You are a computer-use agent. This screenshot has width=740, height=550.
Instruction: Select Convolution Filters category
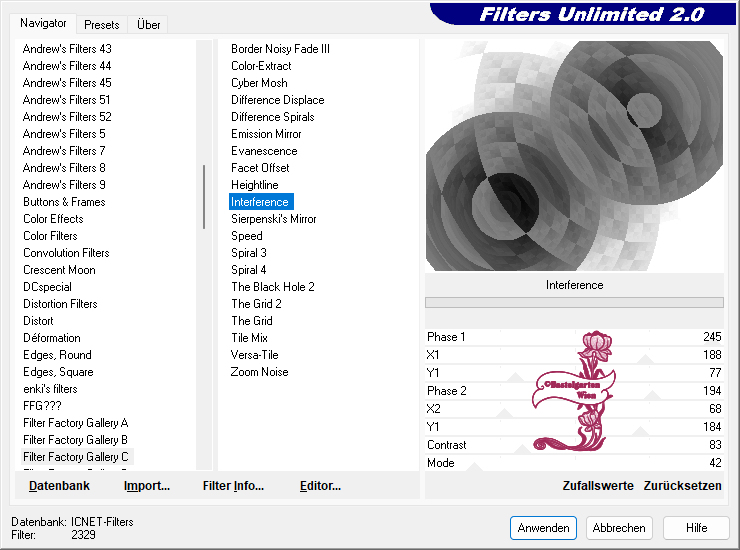pos(66,253)
